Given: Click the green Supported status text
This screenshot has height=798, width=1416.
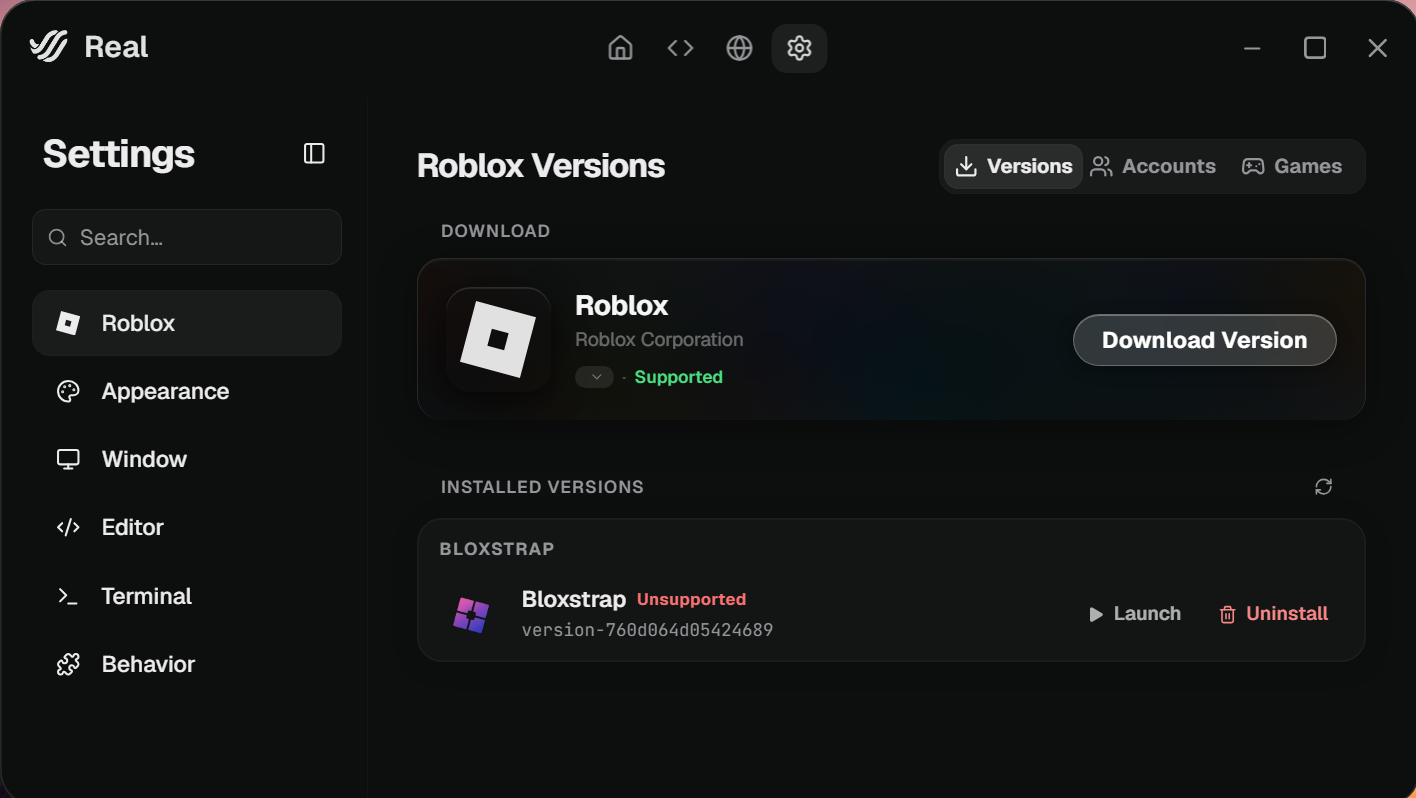Looking at the screenshot, I should (x=678, y=377).
